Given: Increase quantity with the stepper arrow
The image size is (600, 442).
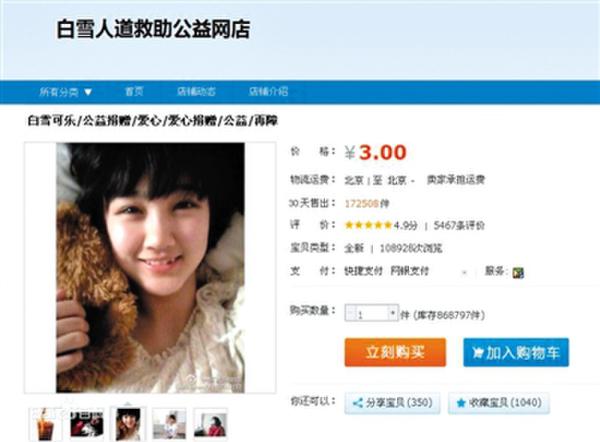Looking at the screenshot, I should 393,313.
